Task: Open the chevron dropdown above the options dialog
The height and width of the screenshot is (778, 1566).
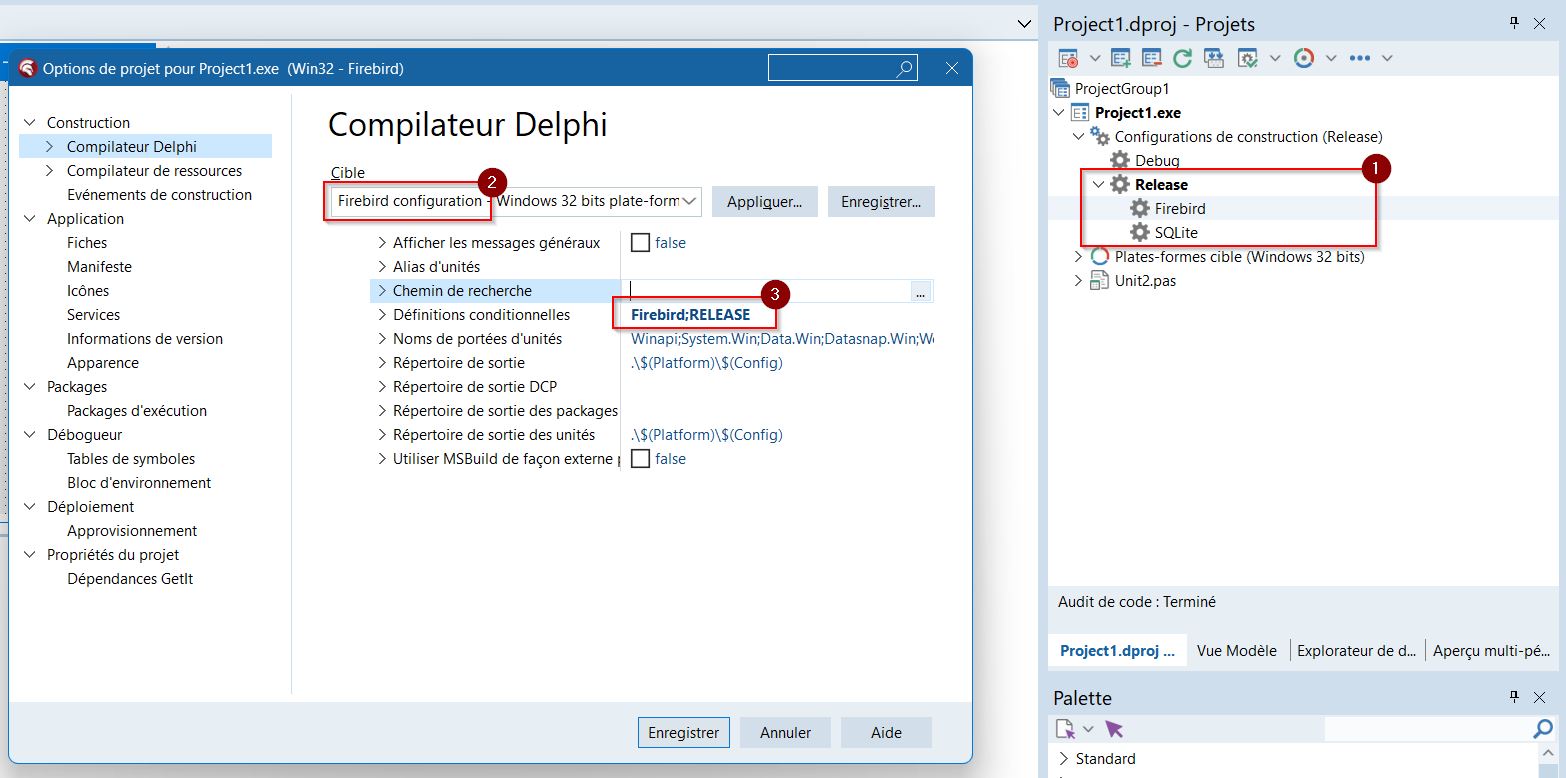Action: point(1024,23)
